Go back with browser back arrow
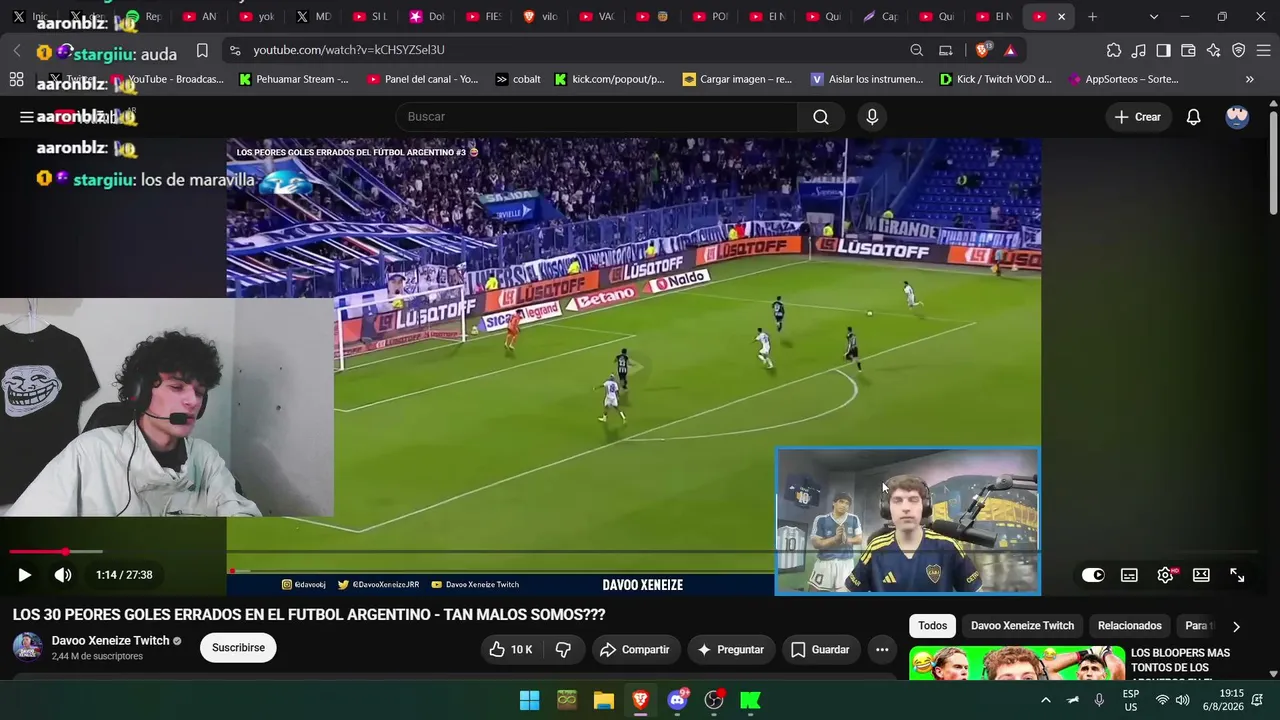1280x720 pixels. (17, 50)
